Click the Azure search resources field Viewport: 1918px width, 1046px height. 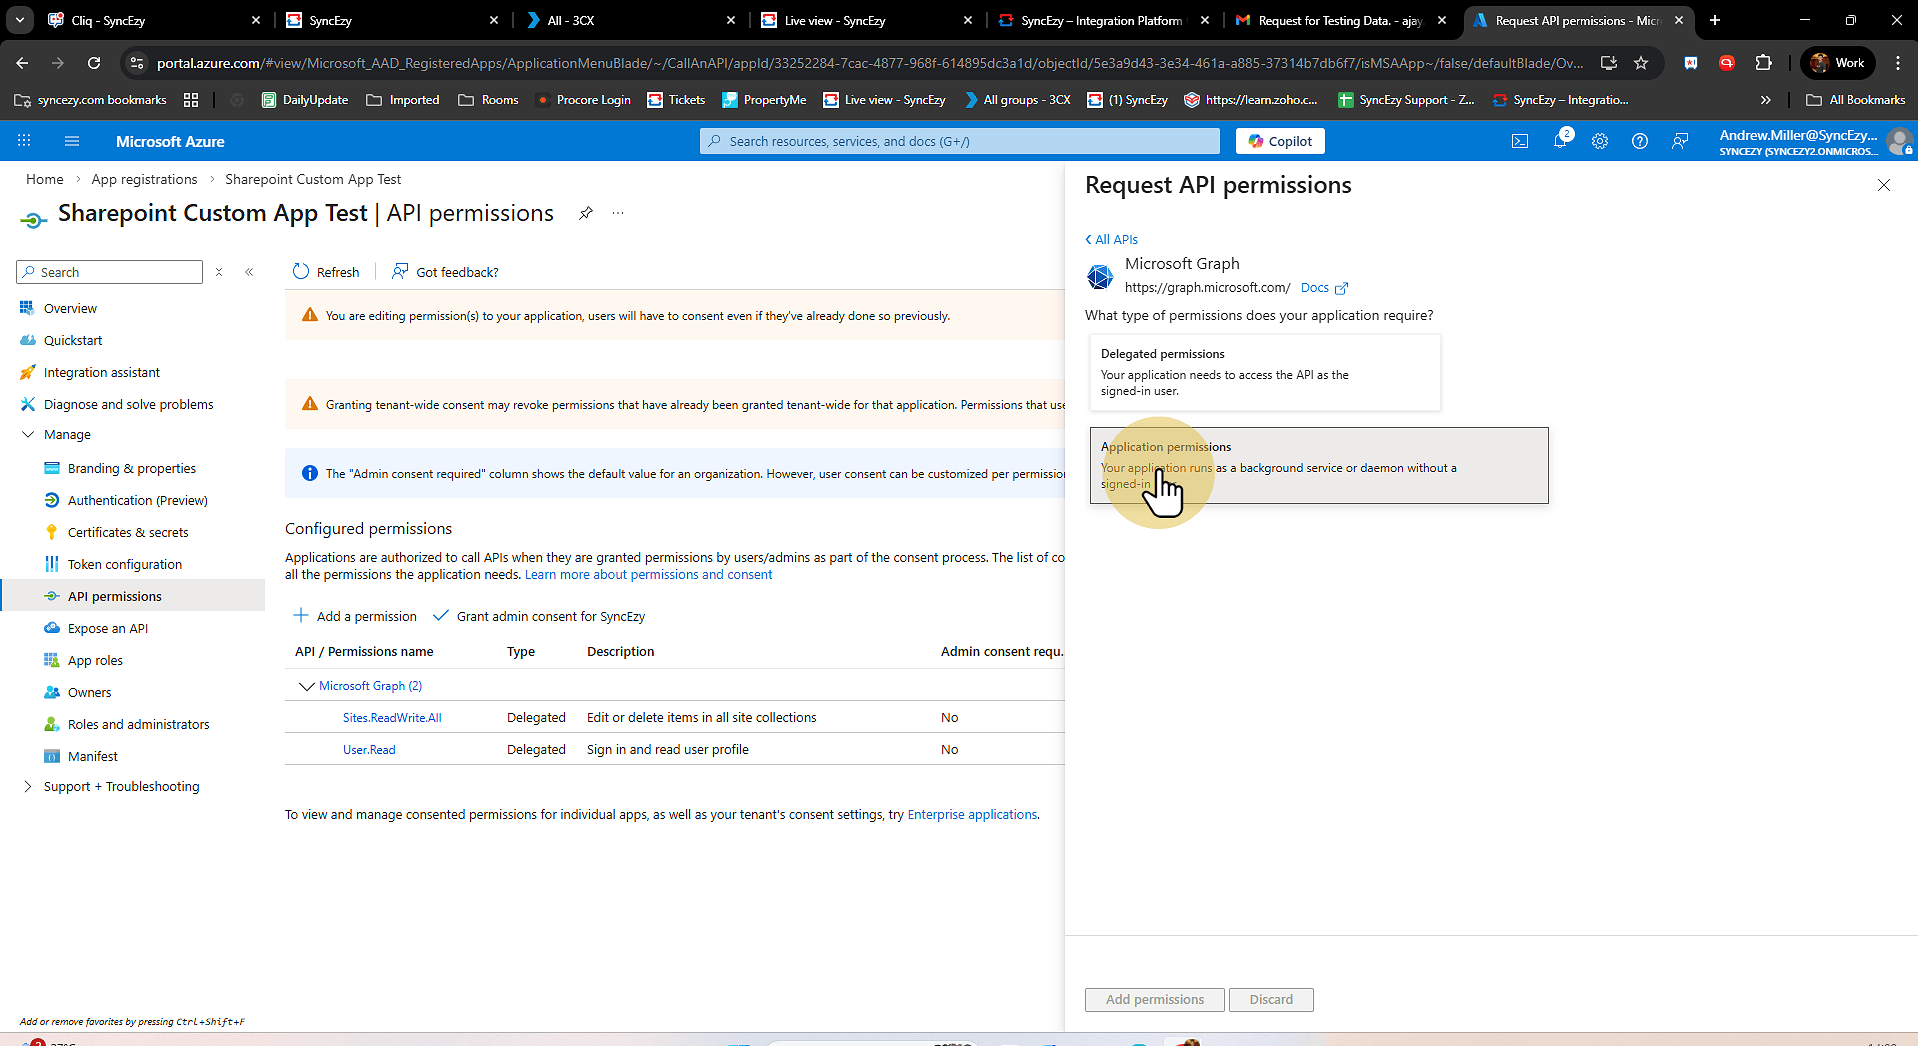960,141
